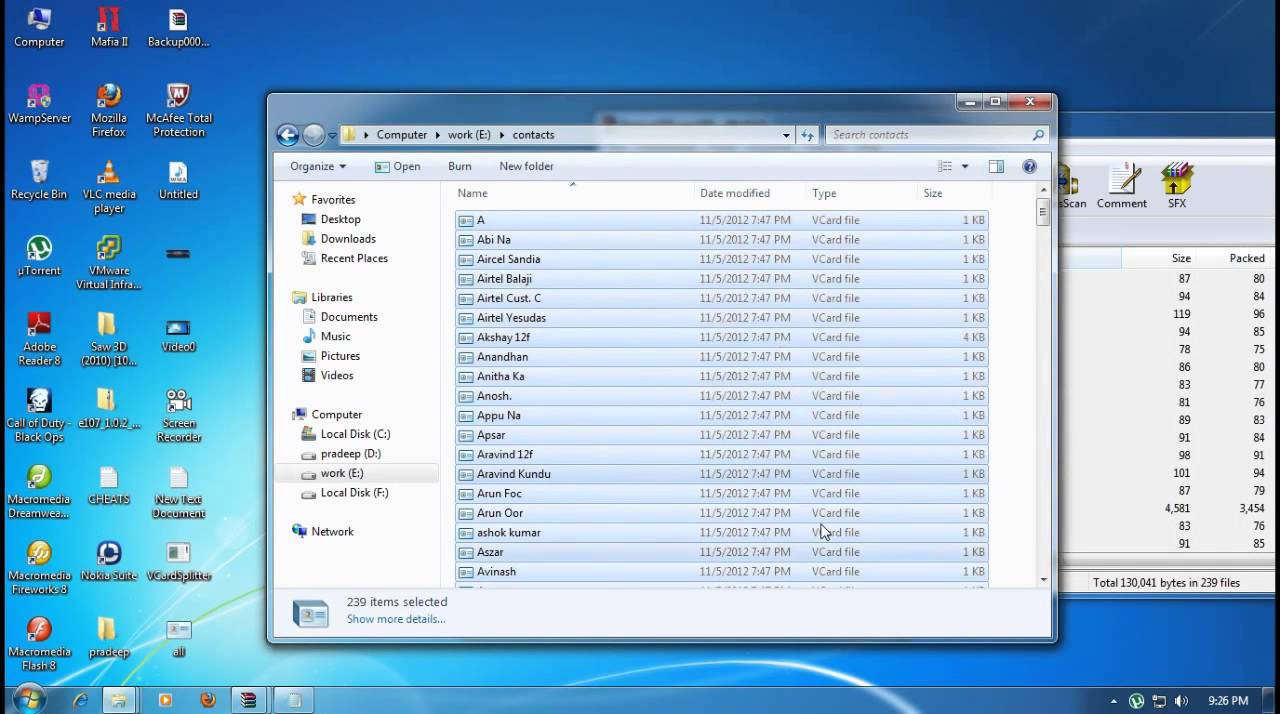Sort by the Name column header

[x=572, y=193]
